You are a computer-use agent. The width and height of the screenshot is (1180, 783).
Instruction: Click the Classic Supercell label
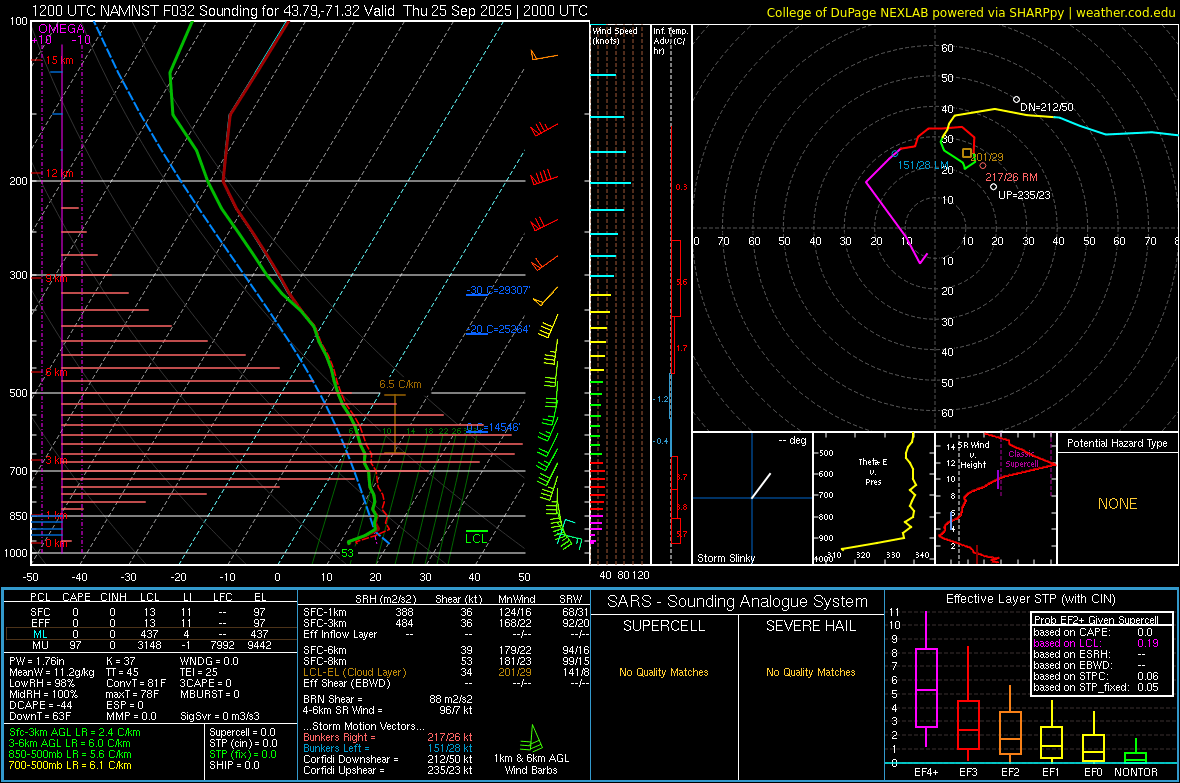pos(1022,459)
